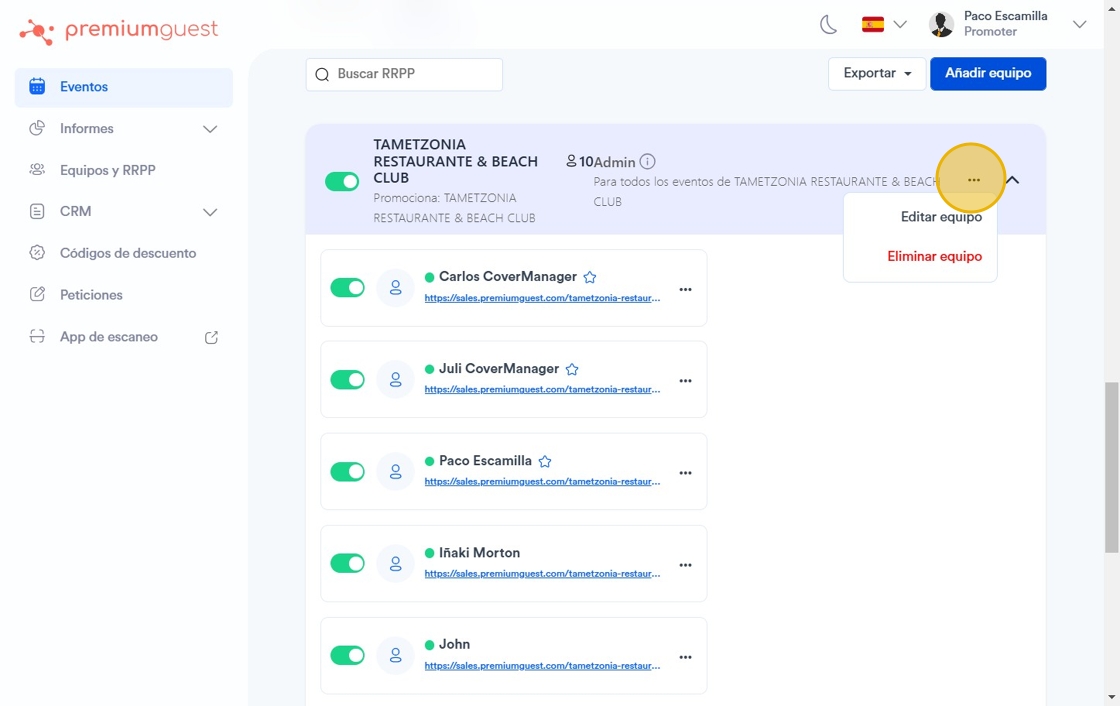Click the star next to Juli CoverManager

tap(572, 369)
